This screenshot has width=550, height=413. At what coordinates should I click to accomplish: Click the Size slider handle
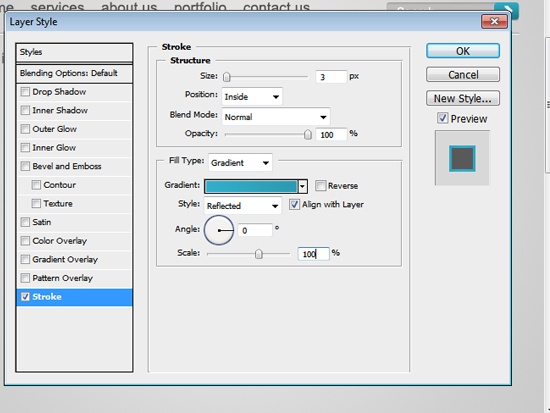tap(227, 77)
